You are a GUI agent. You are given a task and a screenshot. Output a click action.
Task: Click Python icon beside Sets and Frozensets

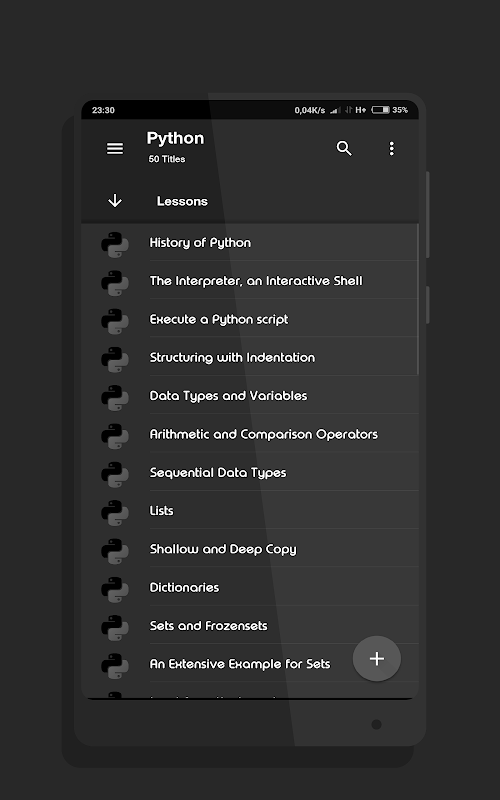115,628
